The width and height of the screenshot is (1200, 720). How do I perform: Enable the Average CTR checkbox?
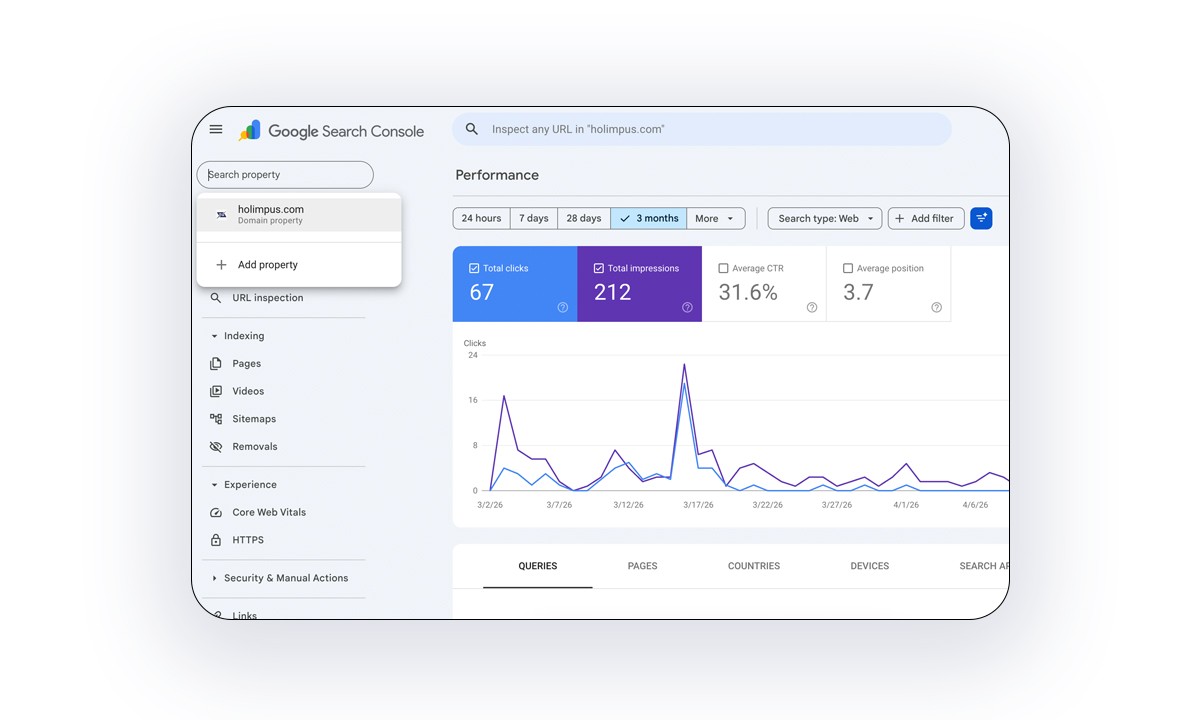[723, 268]
